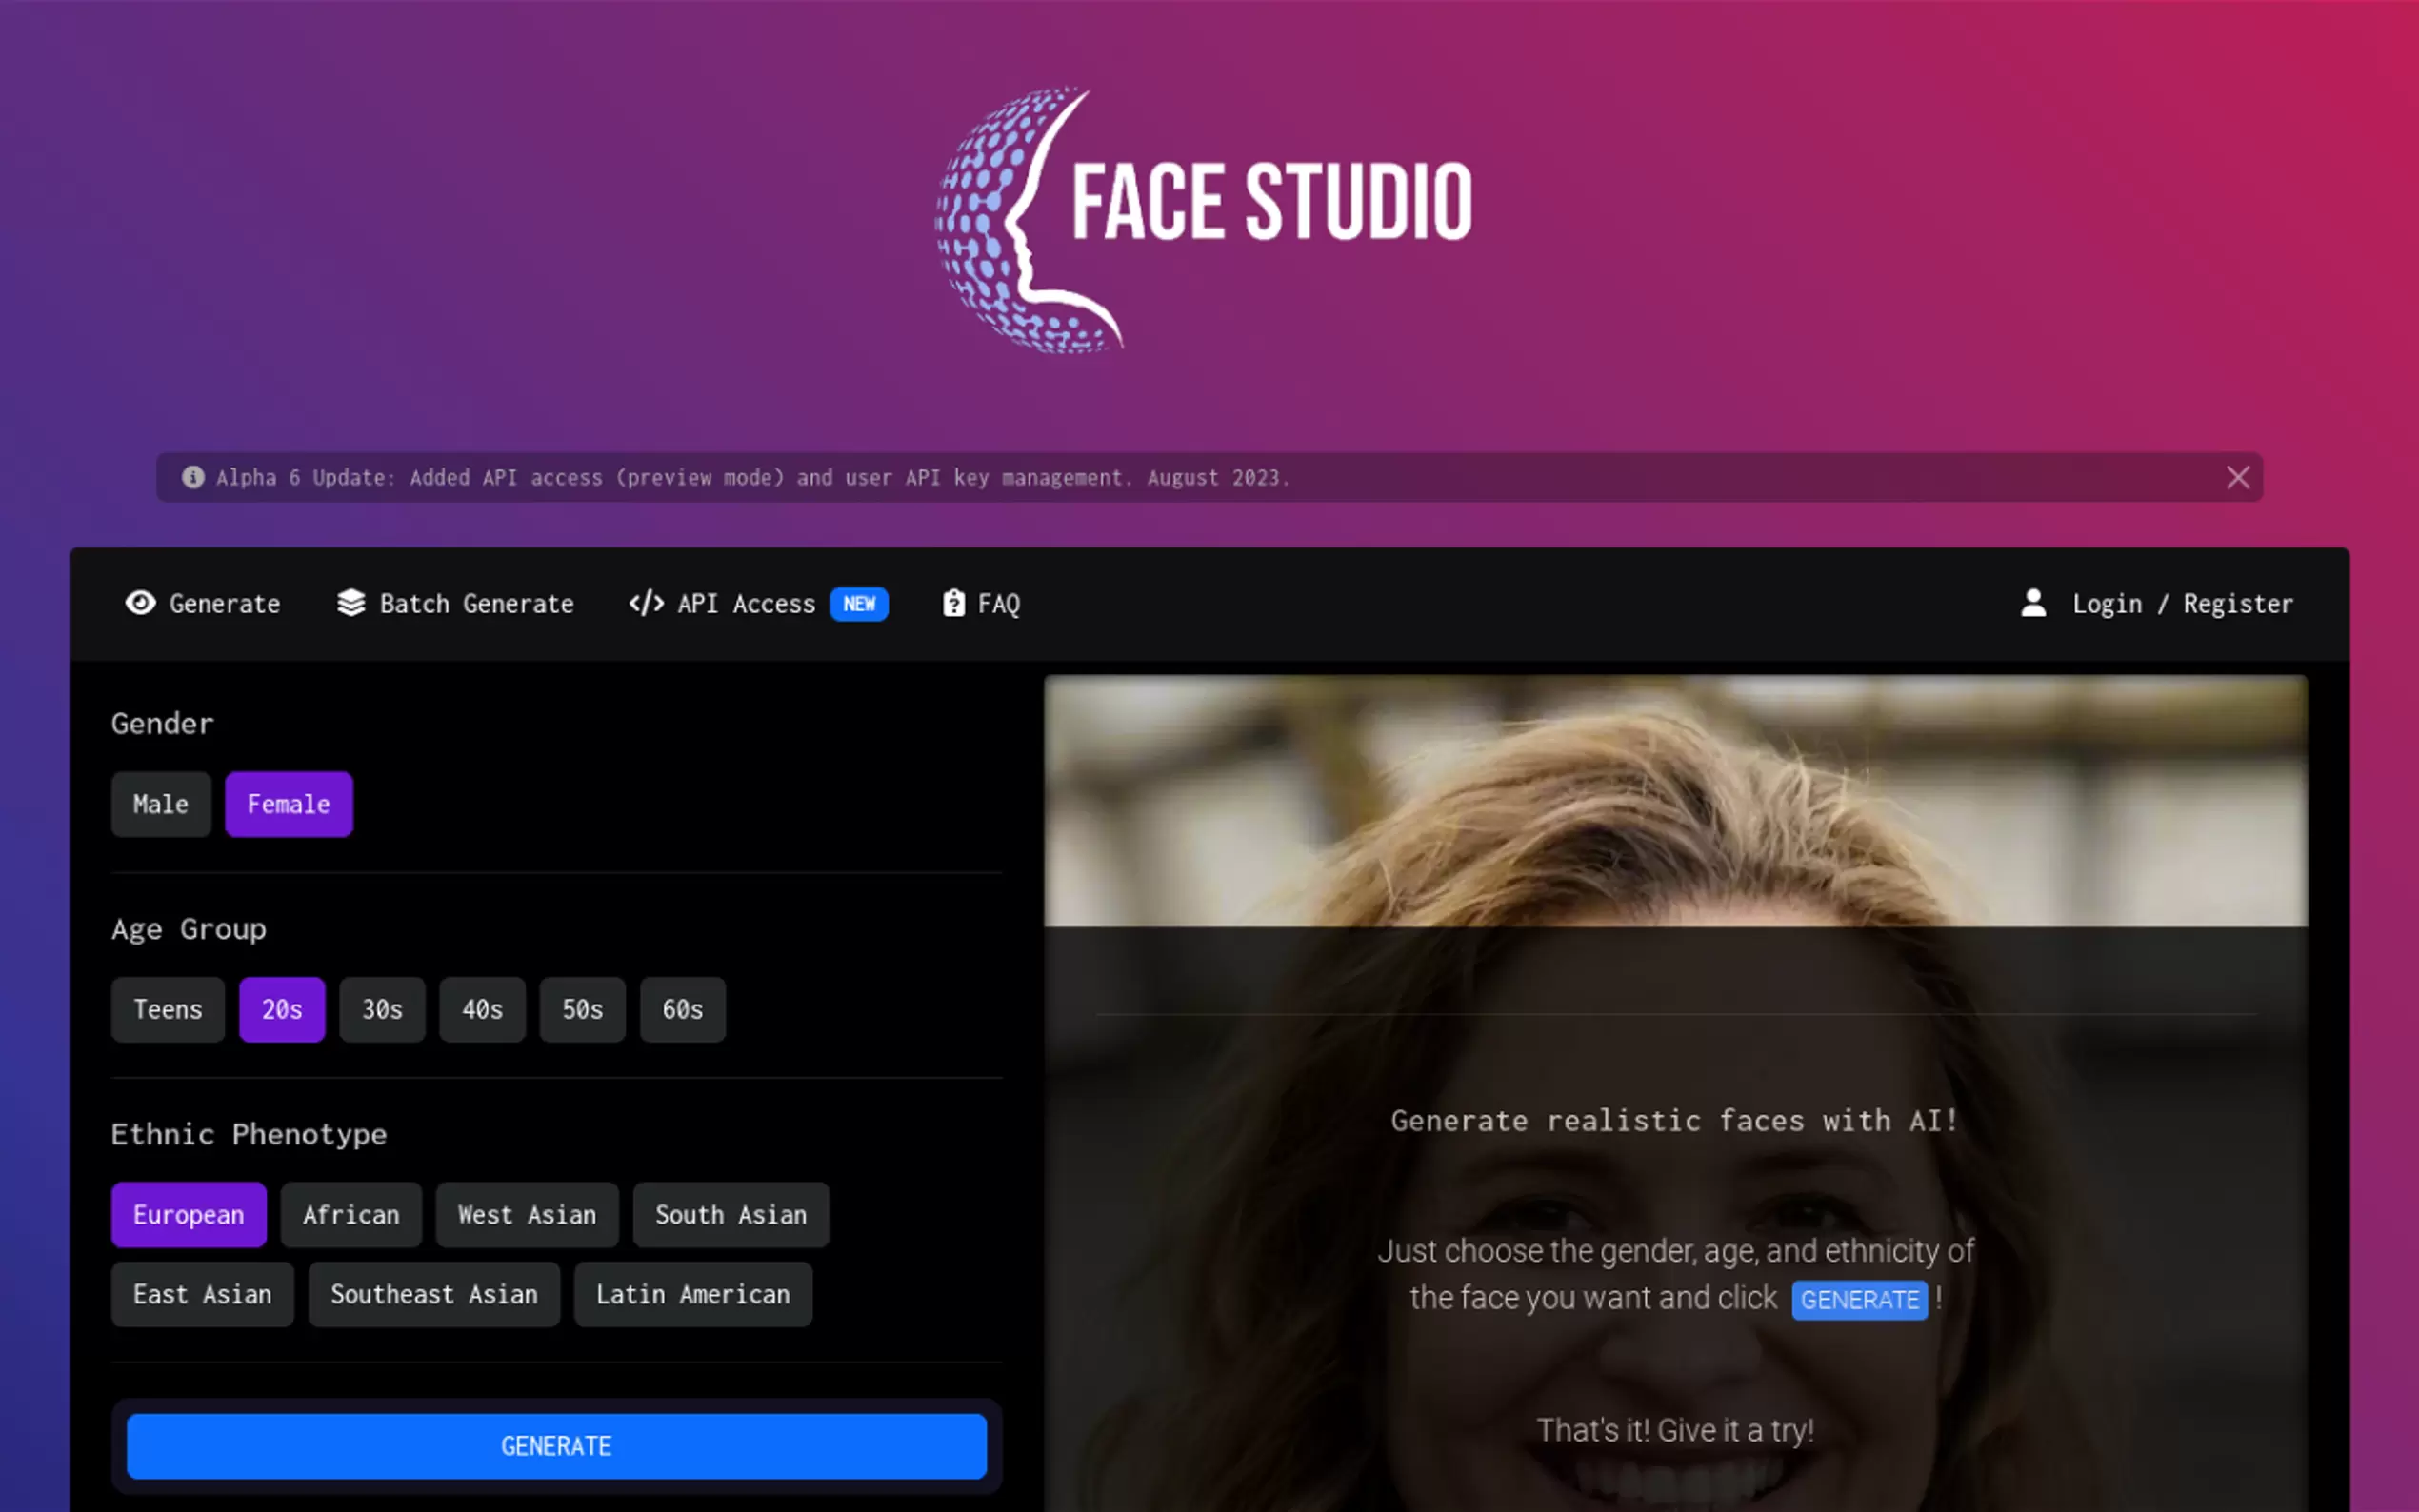Select the 30s age group
Image resolution: width=2419 pixels, height=1512 pixels.
click(382, 1009)
